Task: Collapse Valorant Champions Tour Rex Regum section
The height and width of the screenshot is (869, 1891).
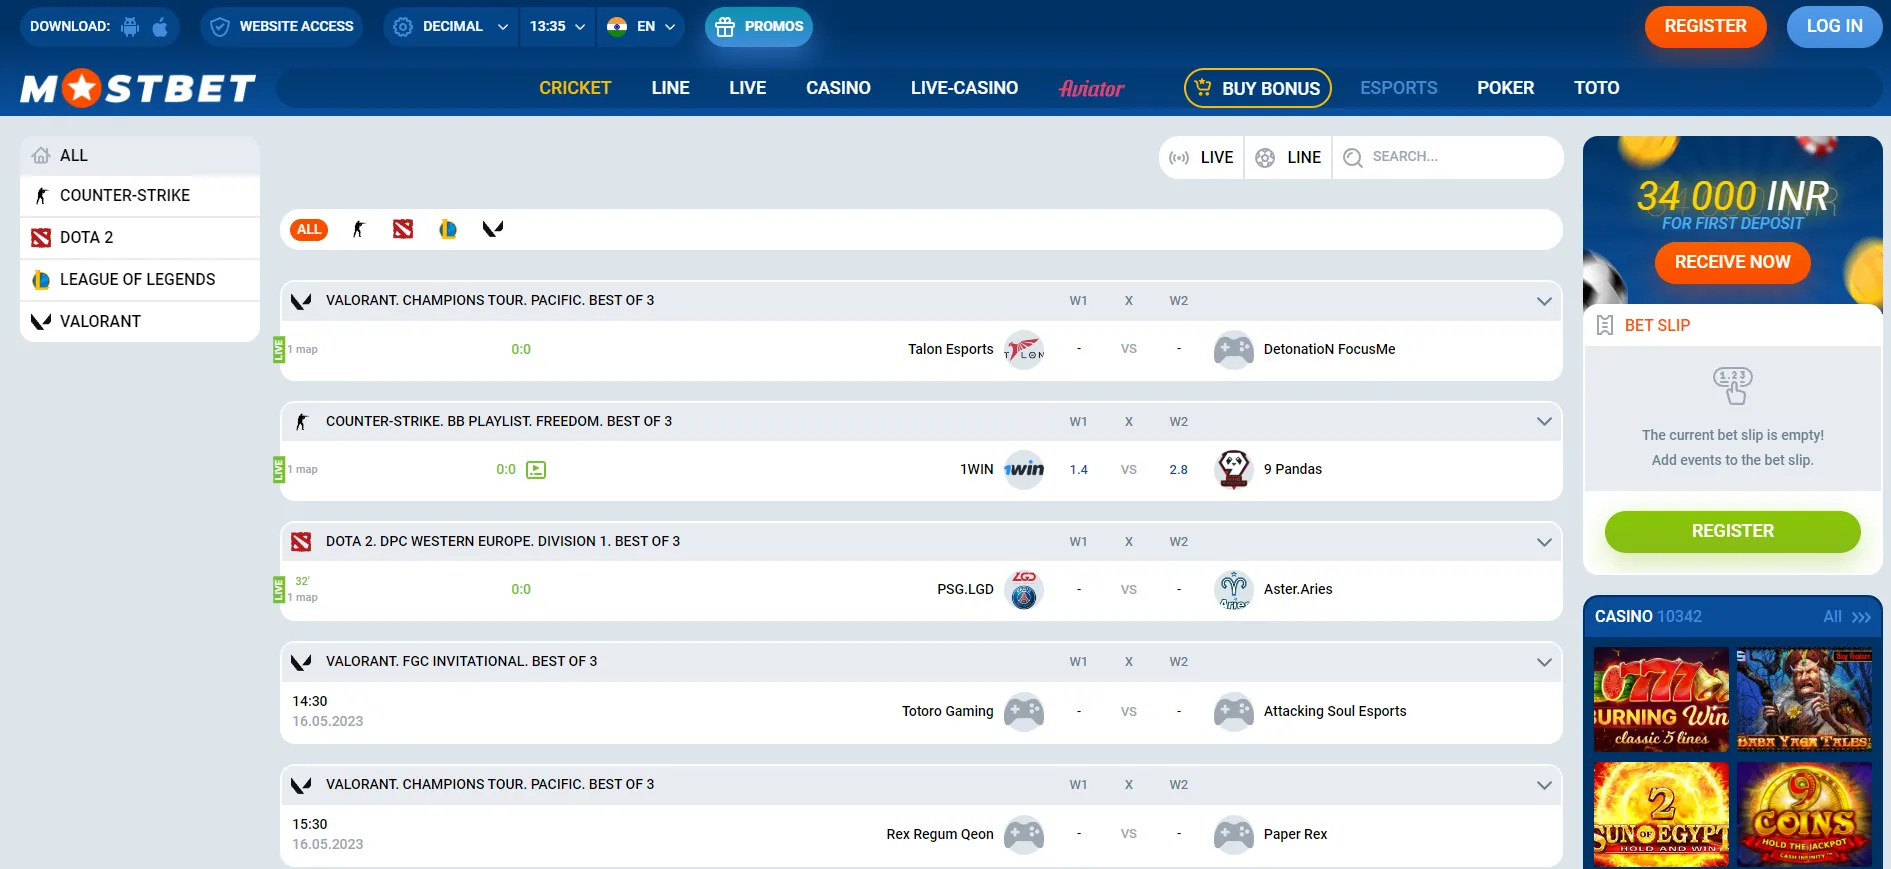Action: [1544, 785]
